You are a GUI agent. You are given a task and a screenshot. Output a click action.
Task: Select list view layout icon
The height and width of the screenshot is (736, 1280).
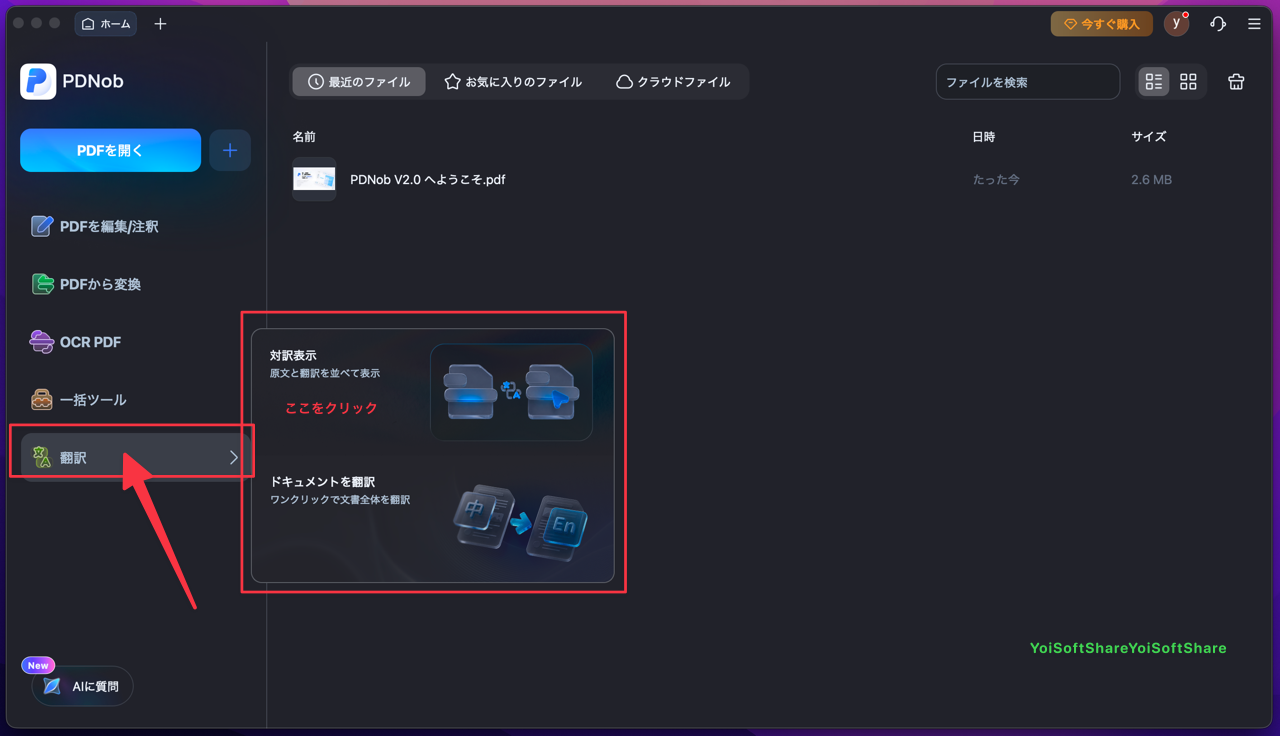tap(1154, 82)
